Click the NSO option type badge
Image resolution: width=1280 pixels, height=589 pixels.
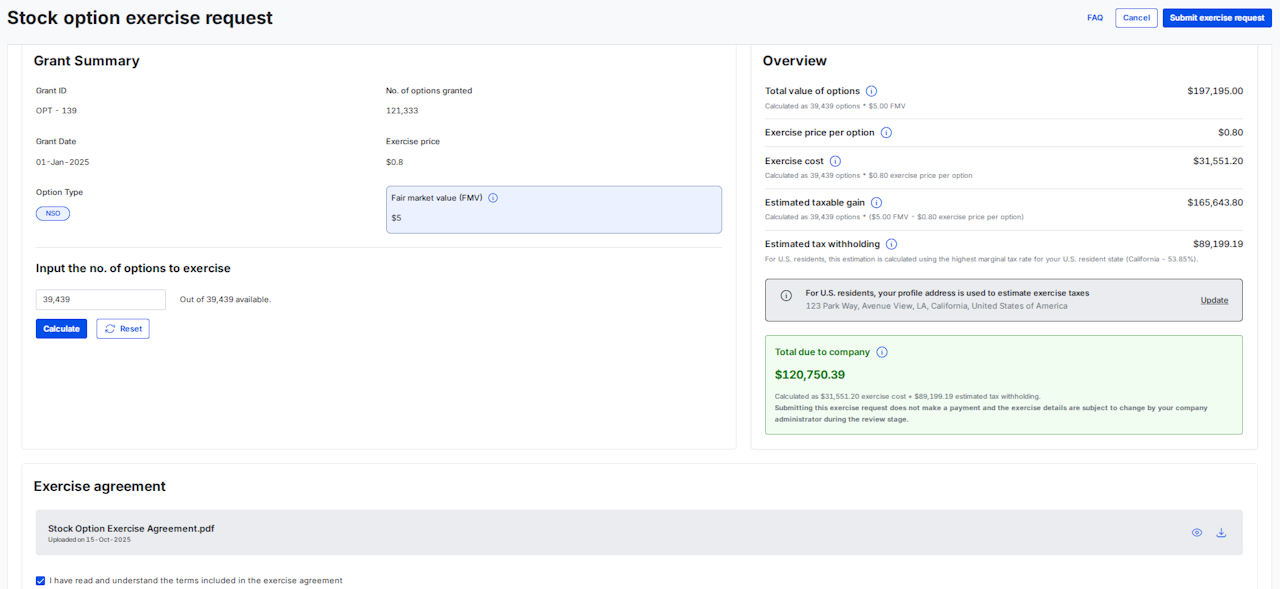click(53, 213)
